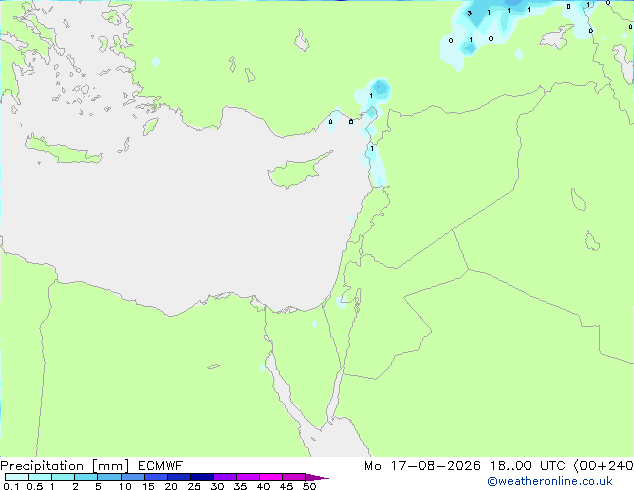
Task: Click the '25' legend label
Action: coord(194,486)
